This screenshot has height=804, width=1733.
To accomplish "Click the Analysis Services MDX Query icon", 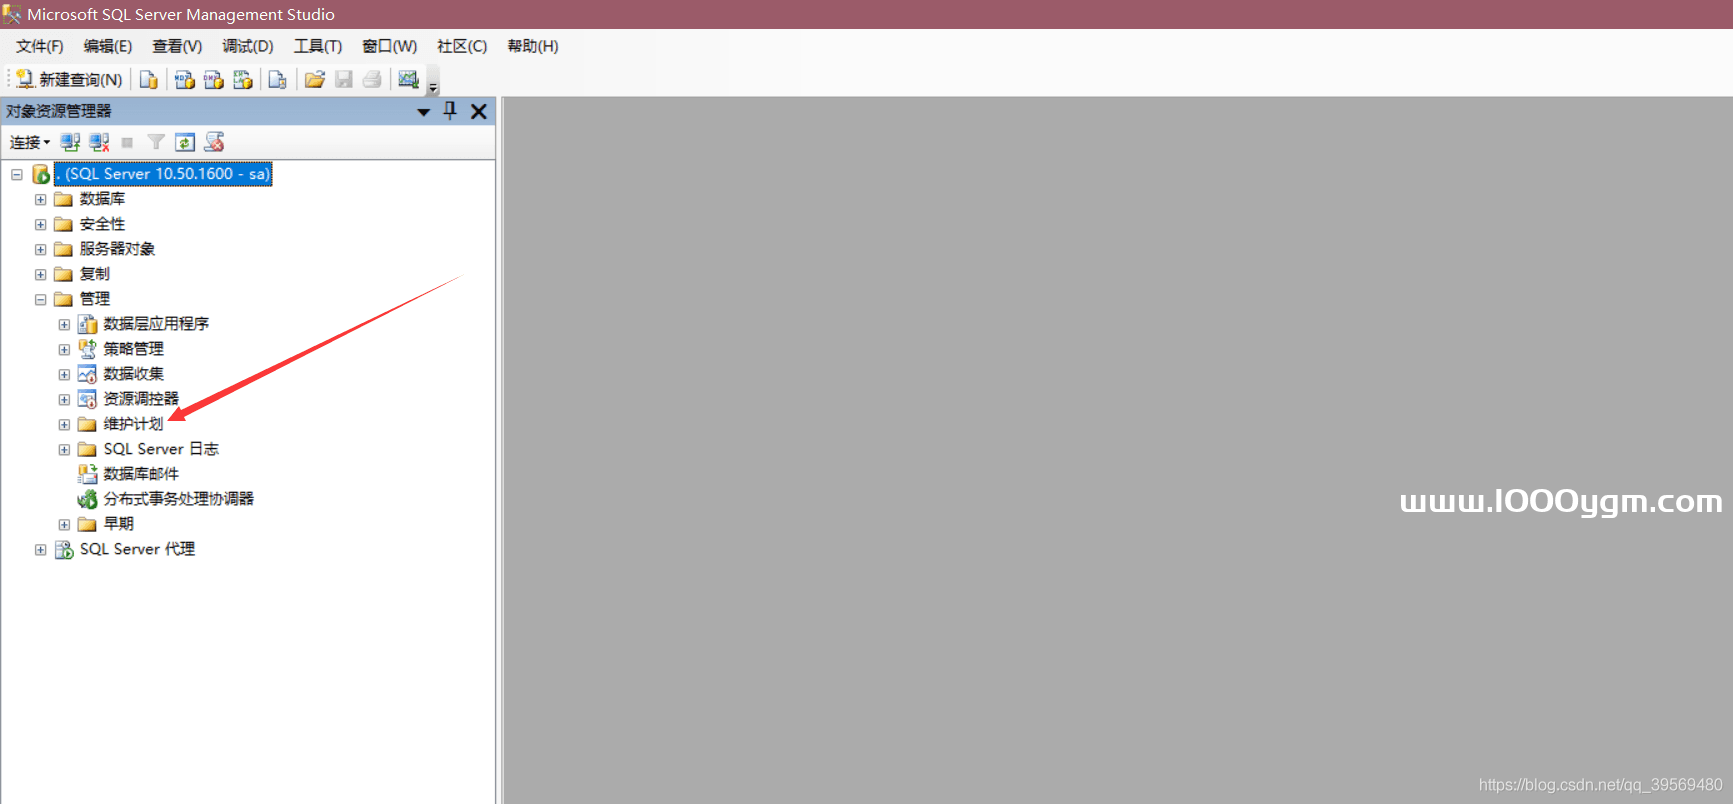I will click(184, 79).
